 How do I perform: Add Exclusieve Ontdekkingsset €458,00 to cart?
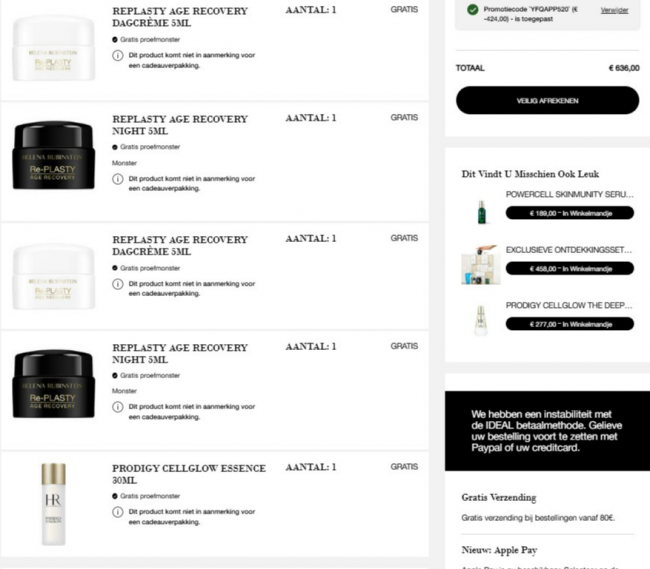(x=570, y=269)
